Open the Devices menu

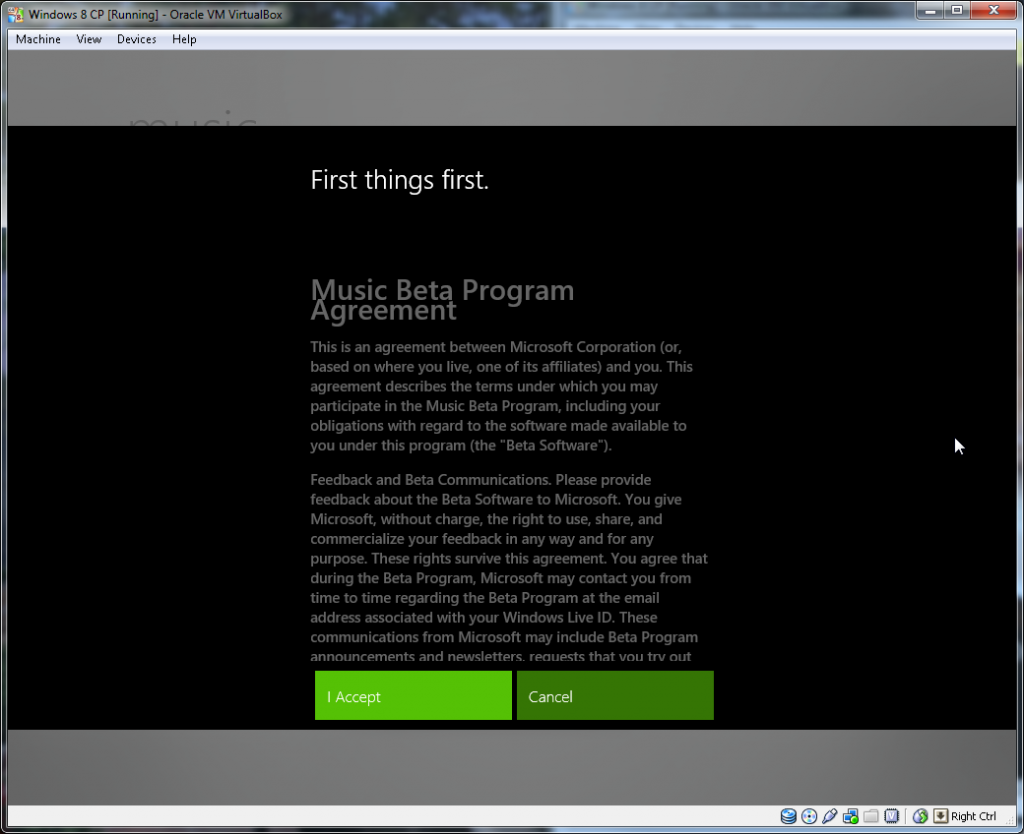(136, 39)
